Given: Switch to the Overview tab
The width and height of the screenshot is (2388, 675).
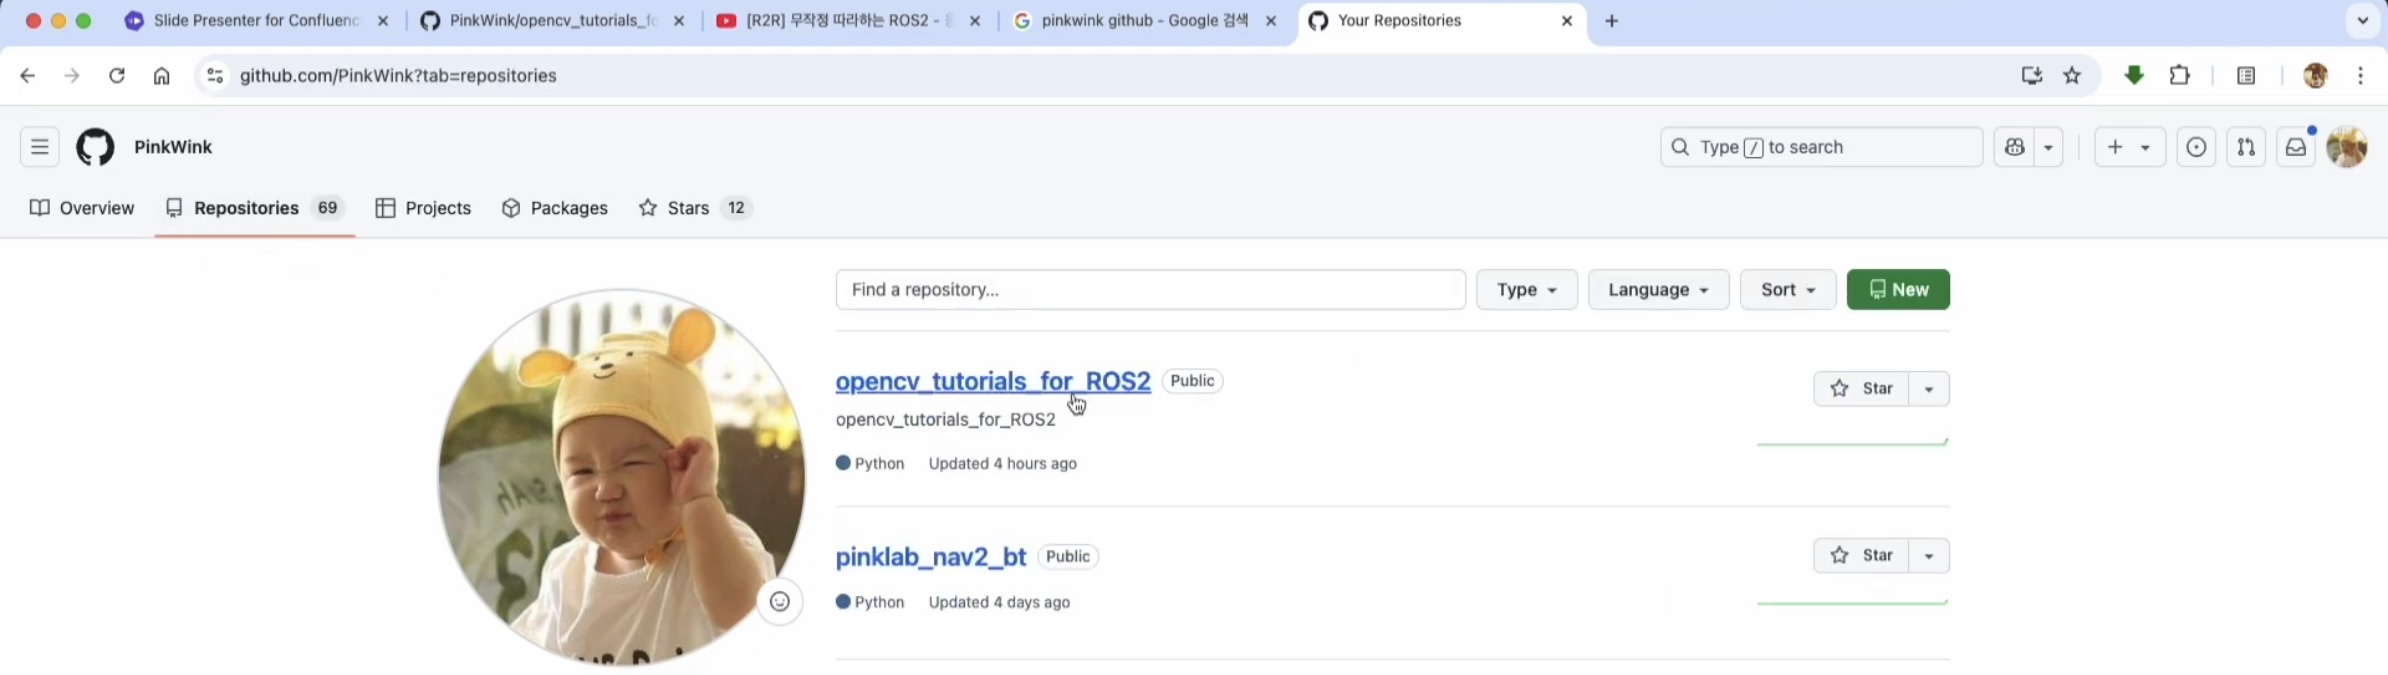Looking at the screenshot, I should pyautogui.click(x=82, y=208).
